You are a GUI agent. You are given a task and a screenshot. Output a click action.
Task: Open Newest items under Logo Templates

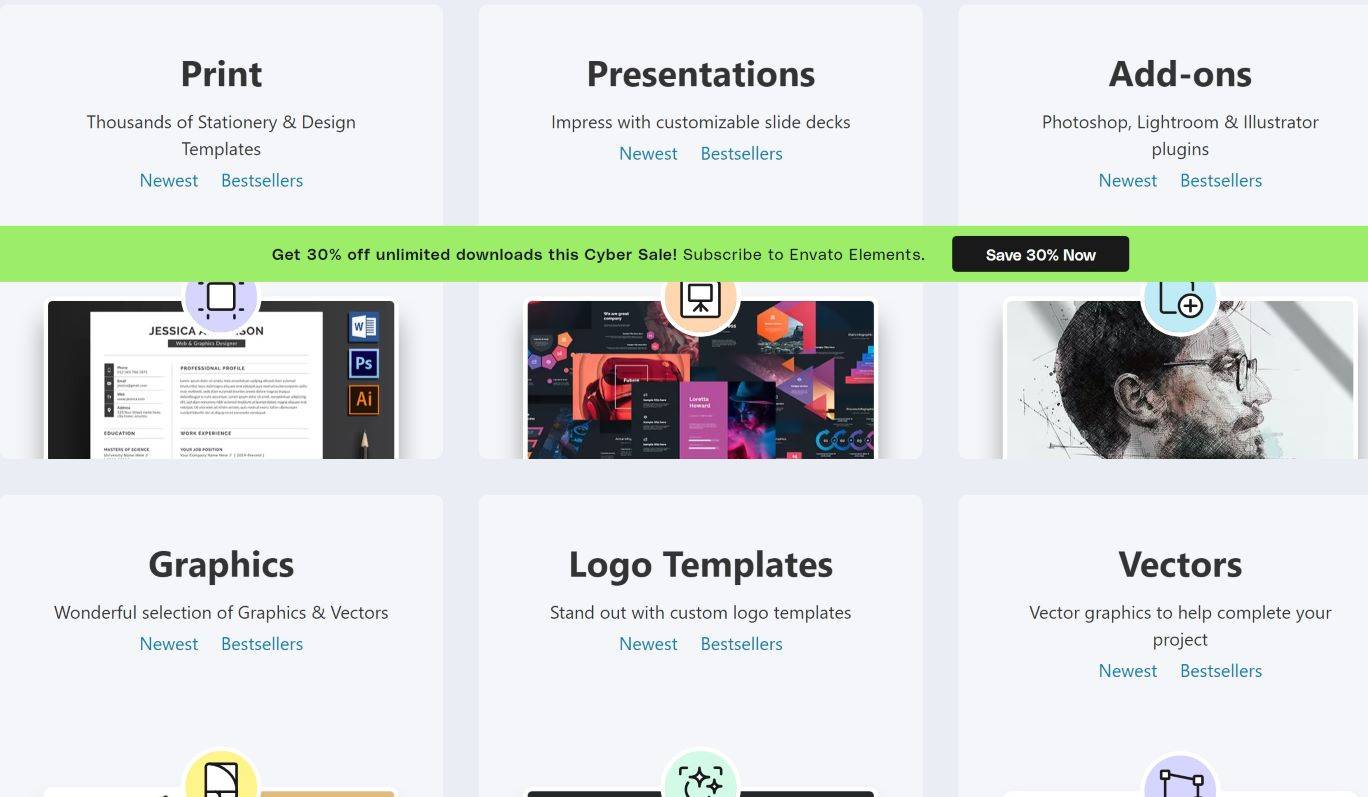point(648,644)
